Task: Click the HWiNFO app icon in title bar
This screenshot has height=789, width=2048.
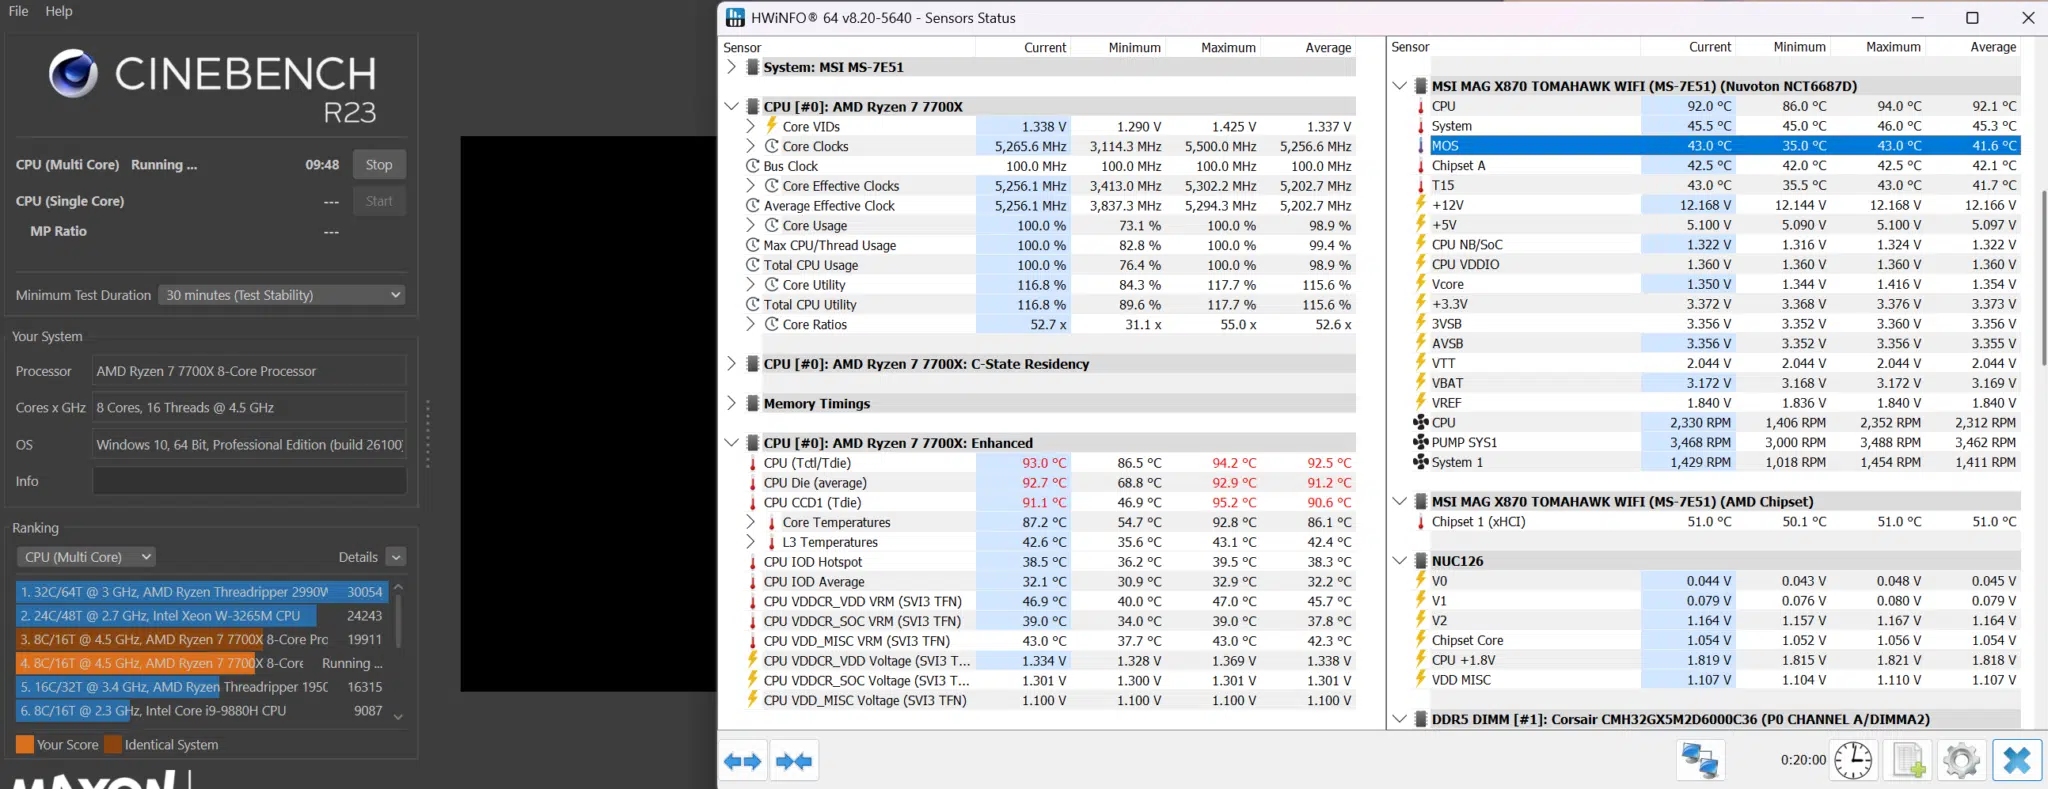Action: [735, 18]
